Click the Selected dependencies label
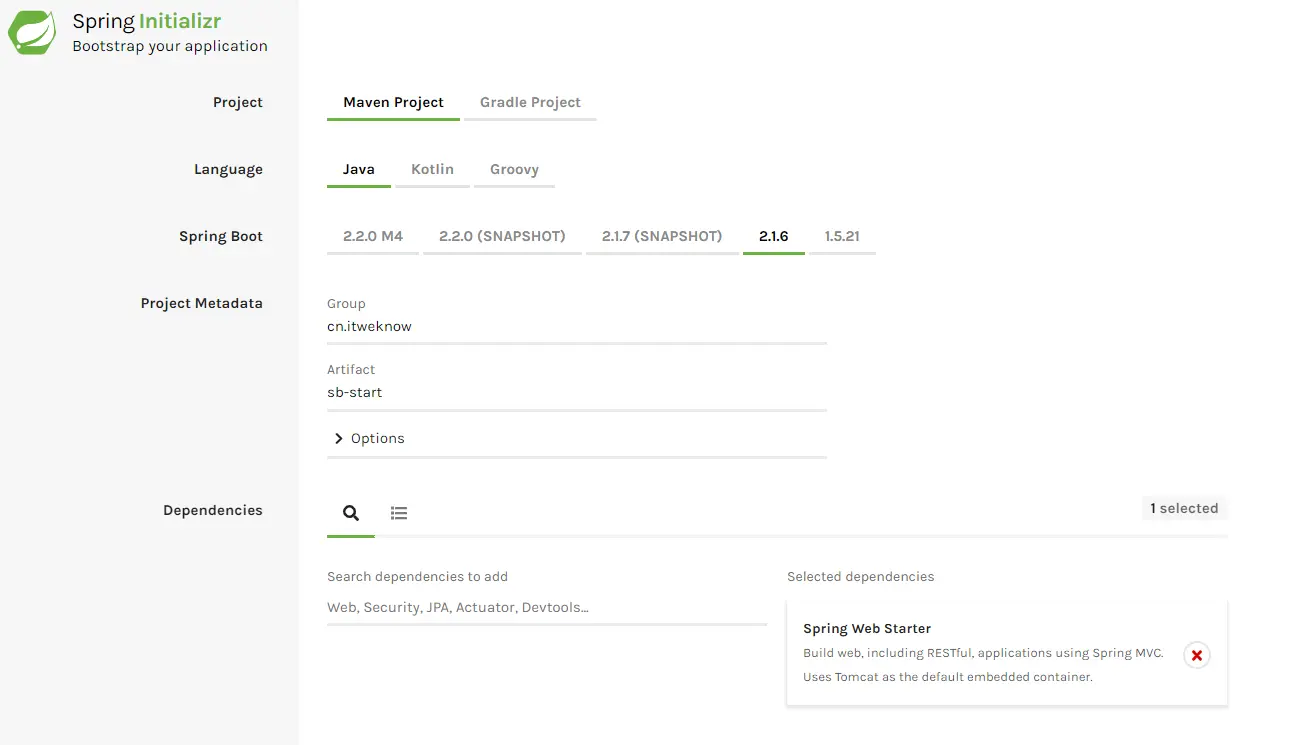The width and height of the screenshot is (1299, 745). pyautogui.click(x=861, y=576)
